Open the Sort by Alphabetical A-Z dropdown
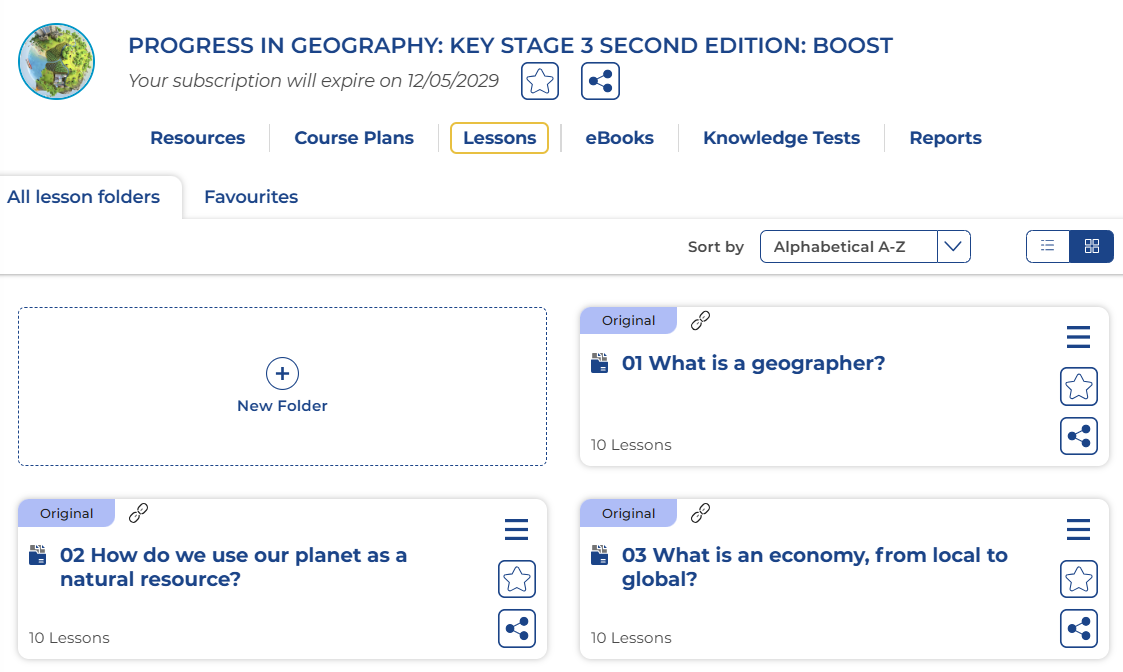The height and width of the screenshot is (672, 1123). (865, 246)
